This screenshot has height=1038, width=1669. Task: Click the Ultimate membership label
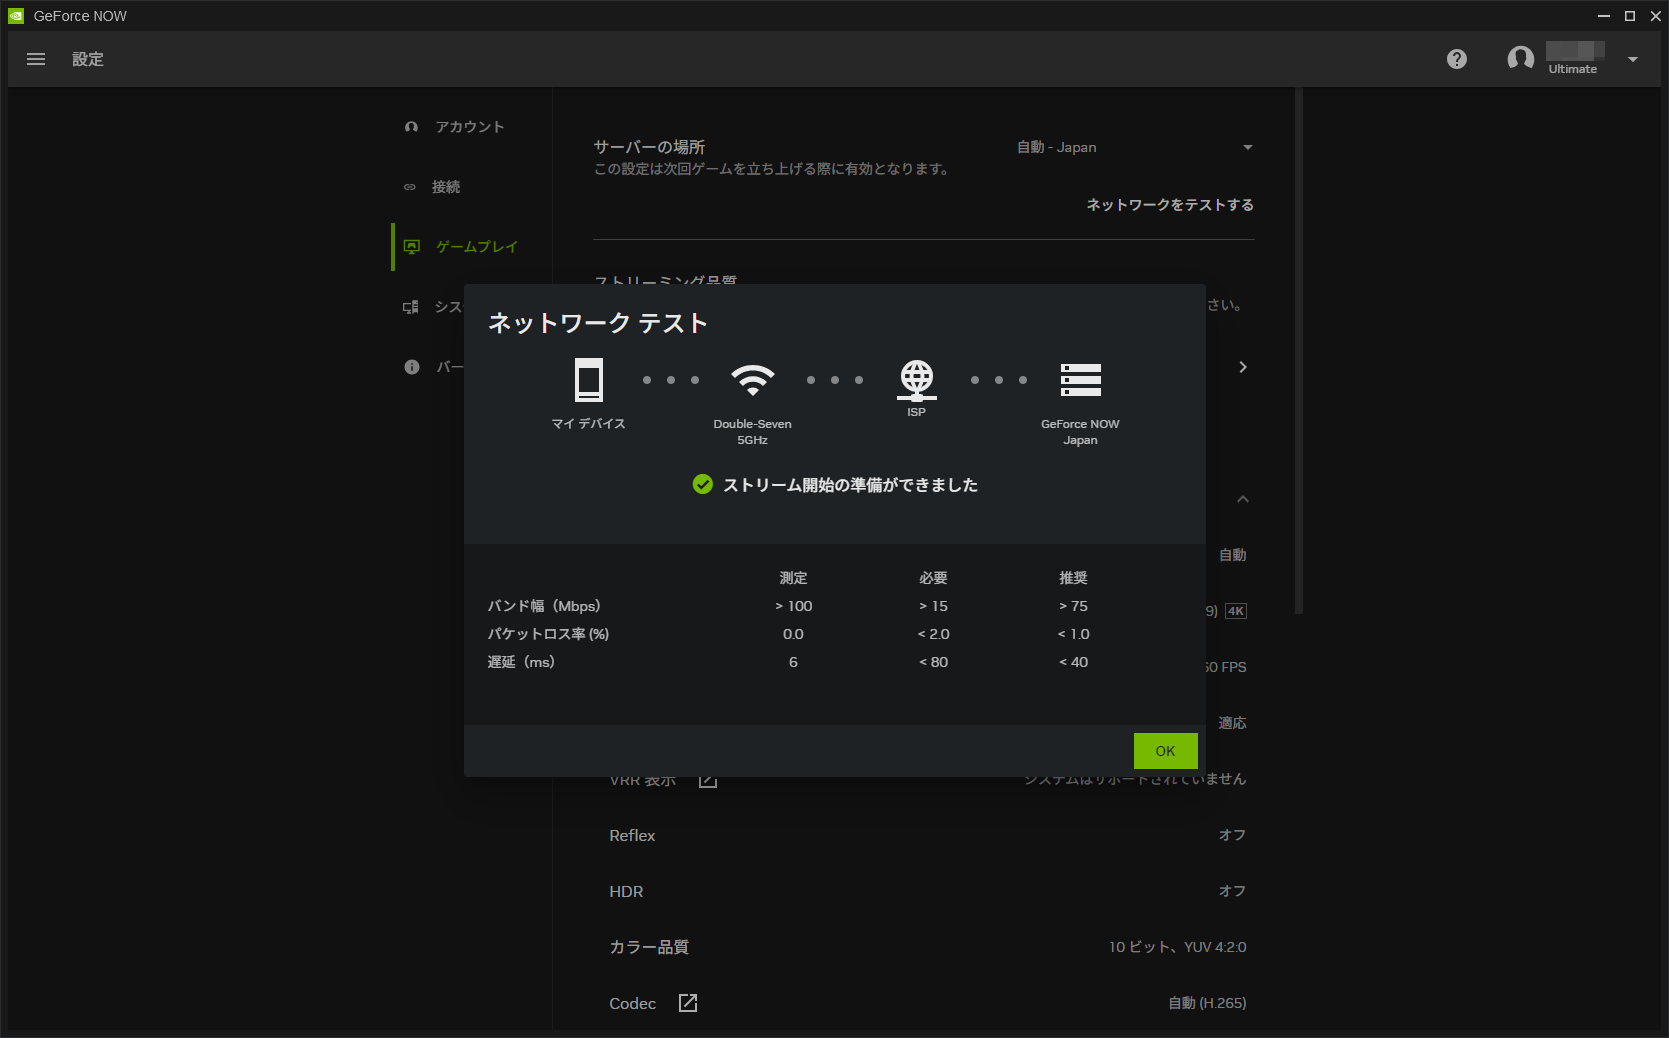click(1573, 69)
